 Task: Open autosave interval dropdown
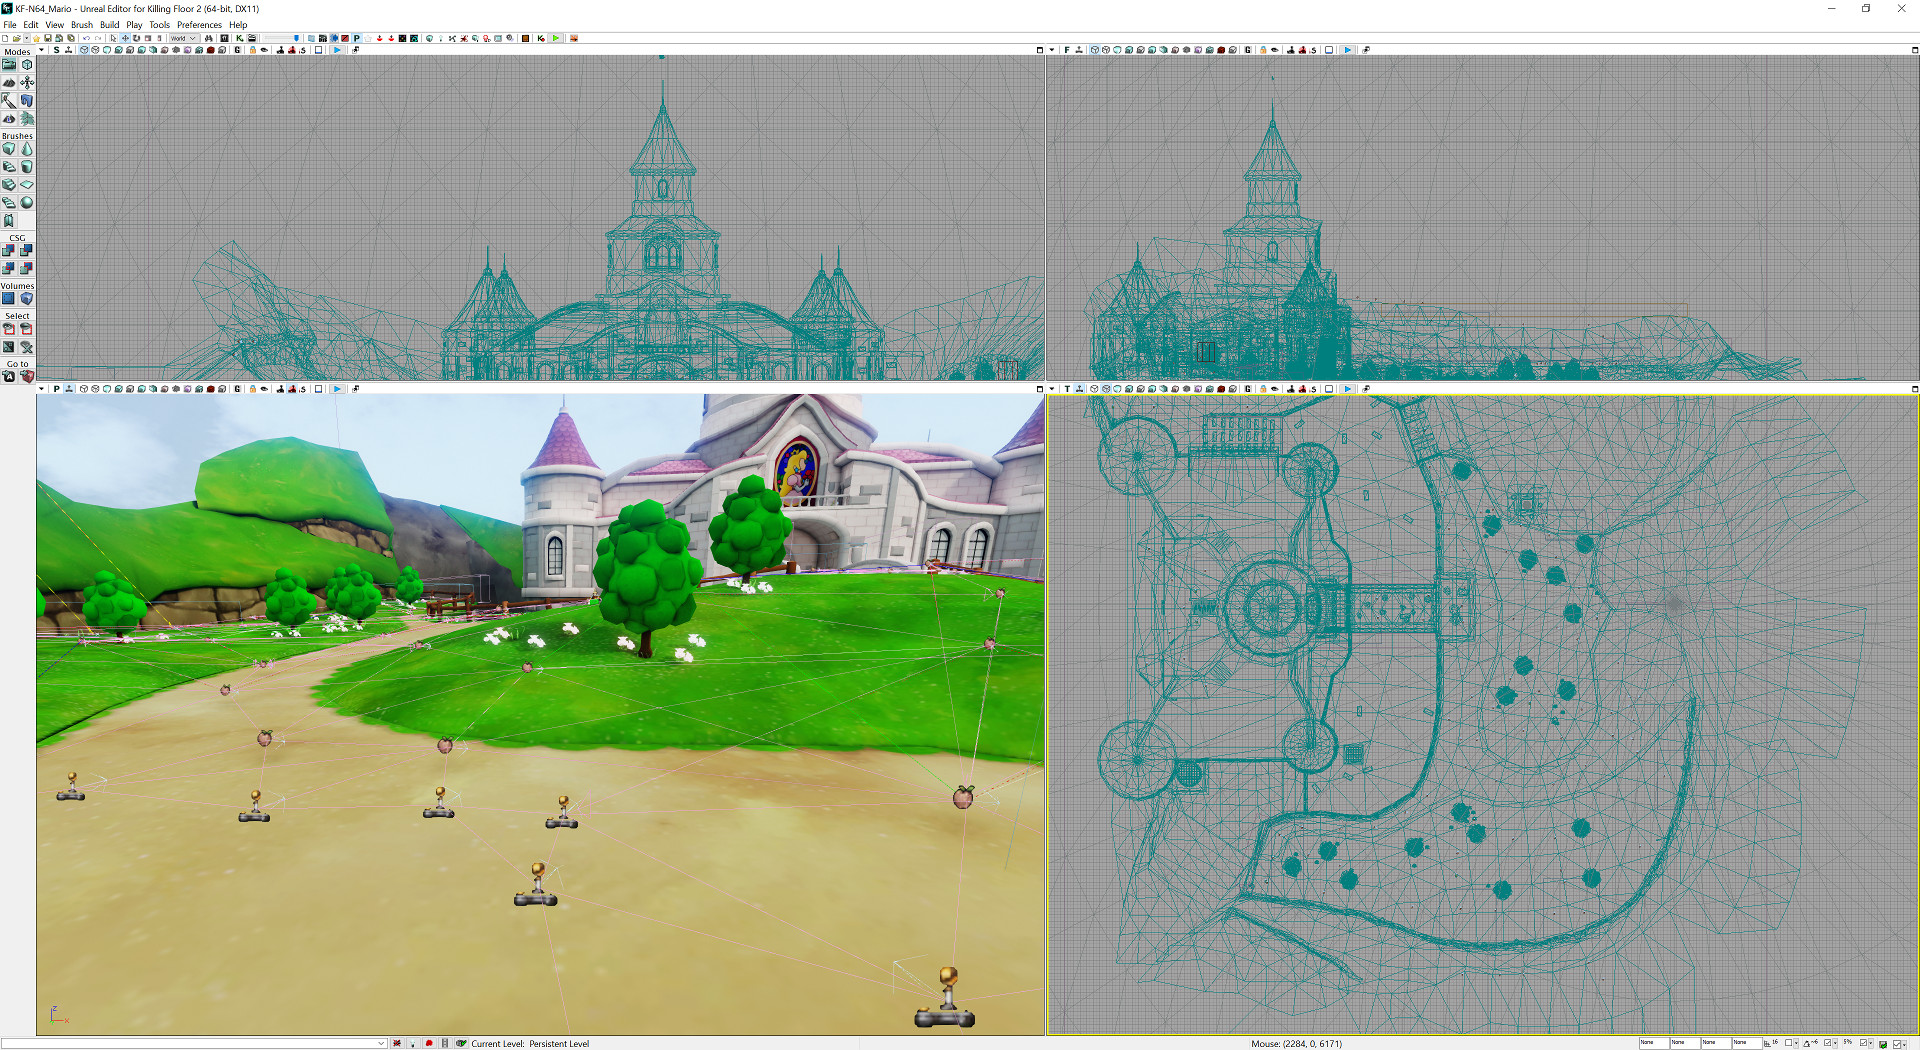point(1905,1044)
